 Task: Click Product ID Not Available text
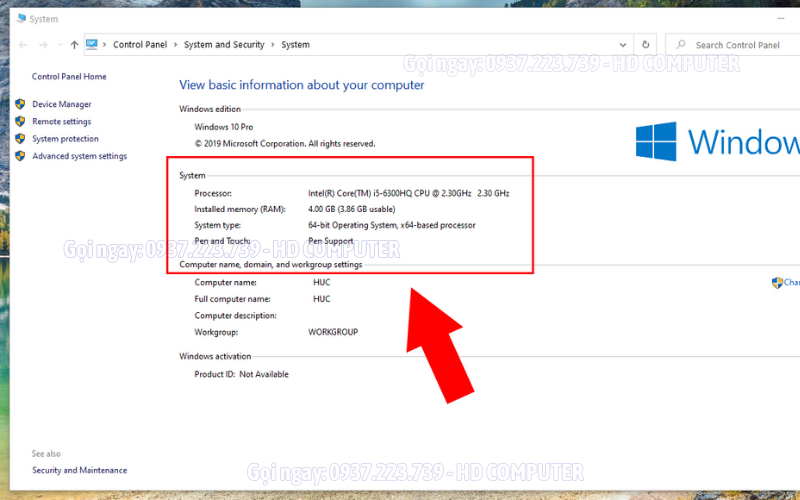[241, 374]
